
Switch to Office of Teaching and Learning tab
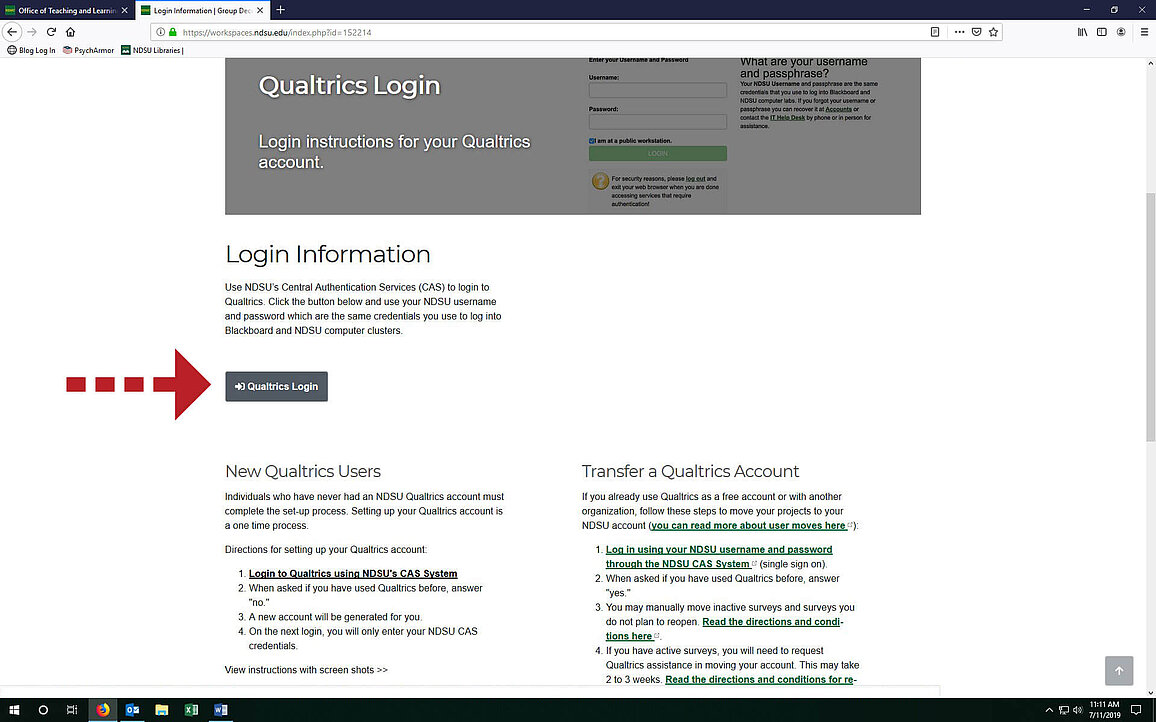click(65, 10)
